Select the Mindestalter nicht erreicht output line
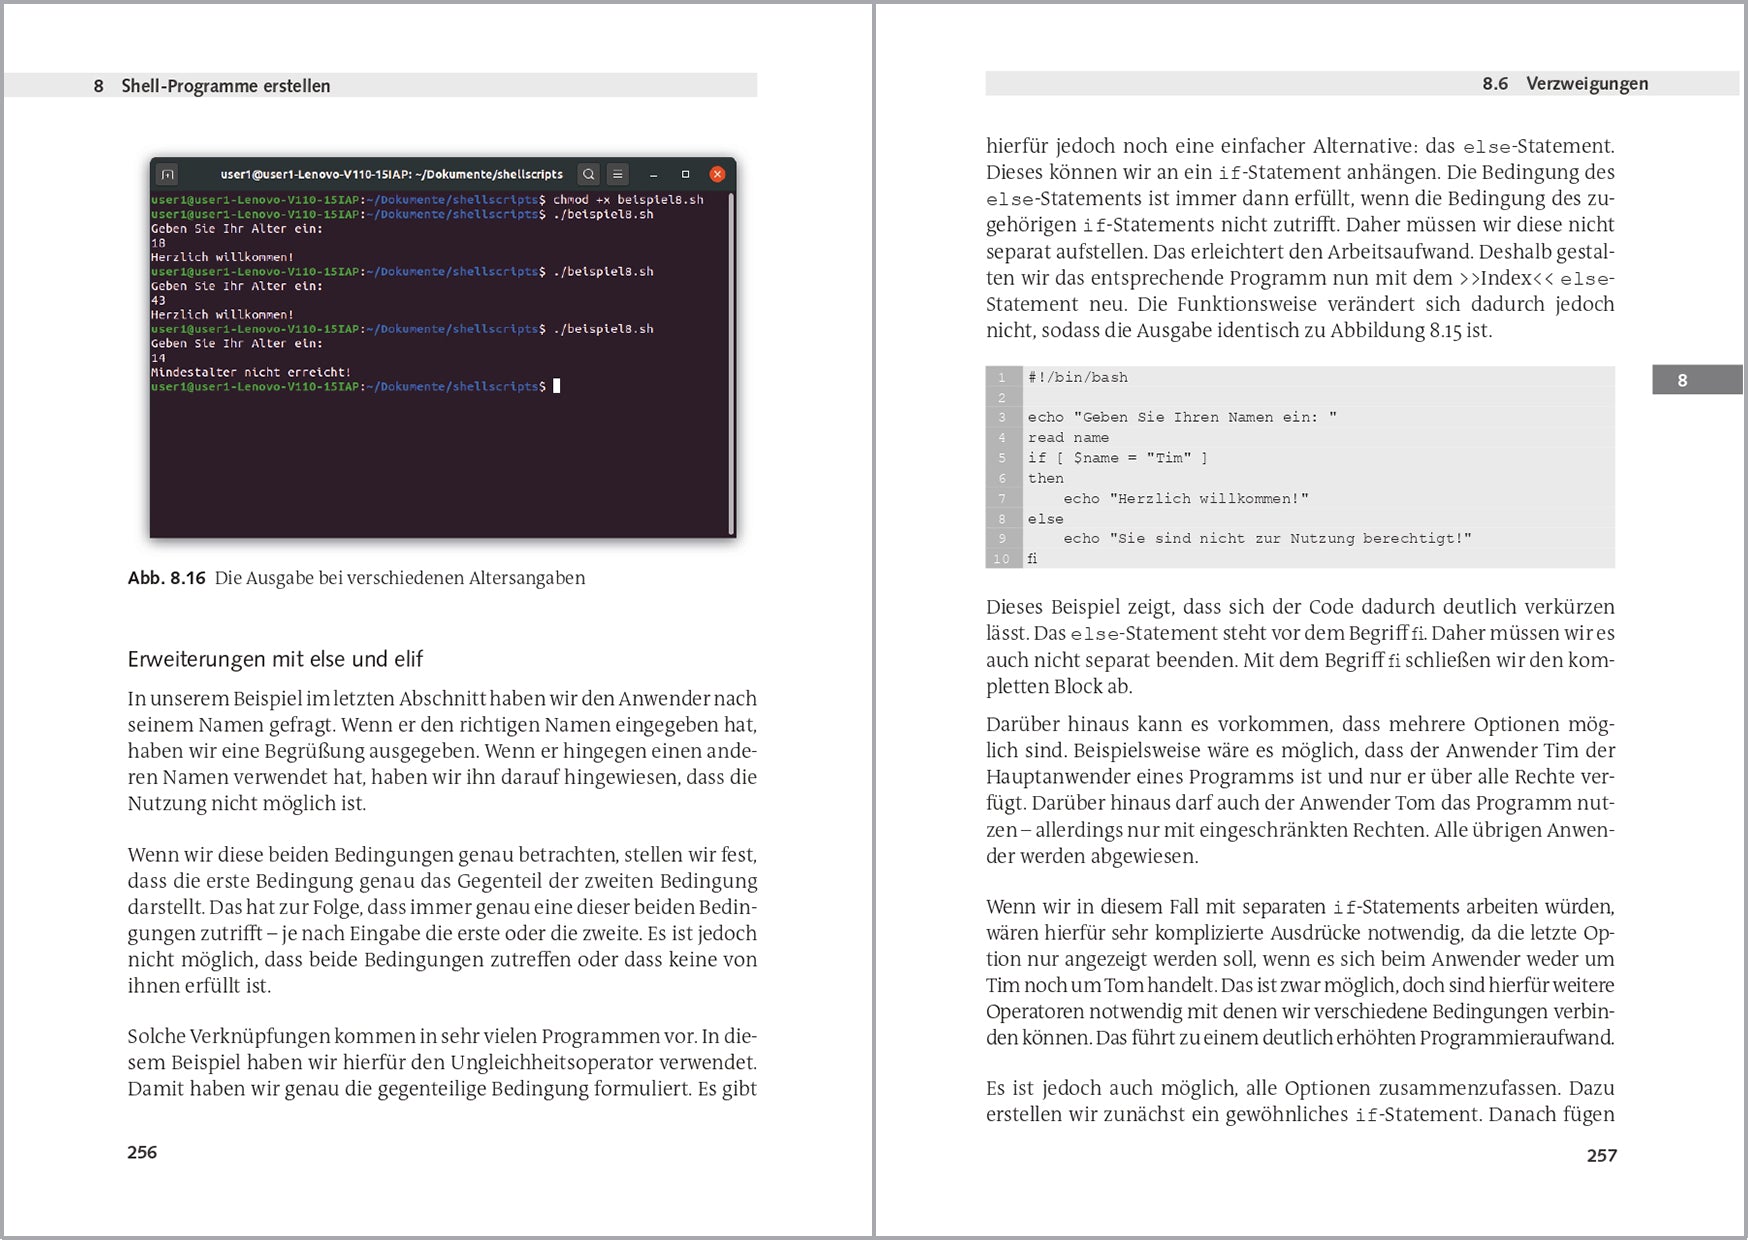This screenshot has width=1748, height=1240. [250, 371]
